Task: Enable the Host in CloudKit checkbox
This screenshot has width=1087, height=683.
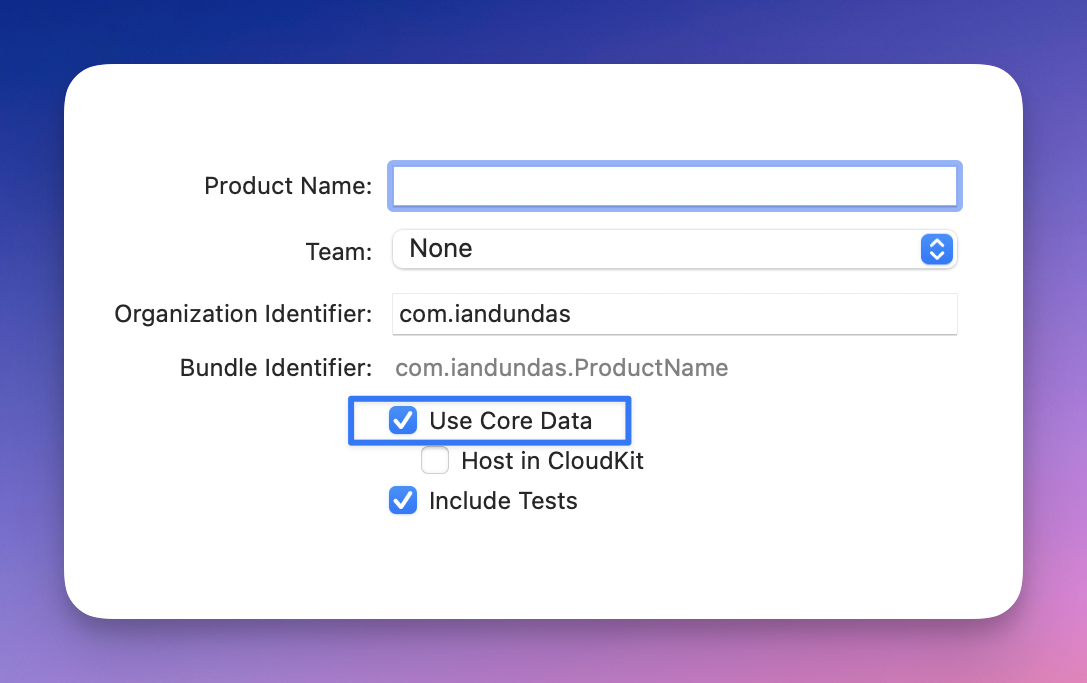Action: pos(435,461)
